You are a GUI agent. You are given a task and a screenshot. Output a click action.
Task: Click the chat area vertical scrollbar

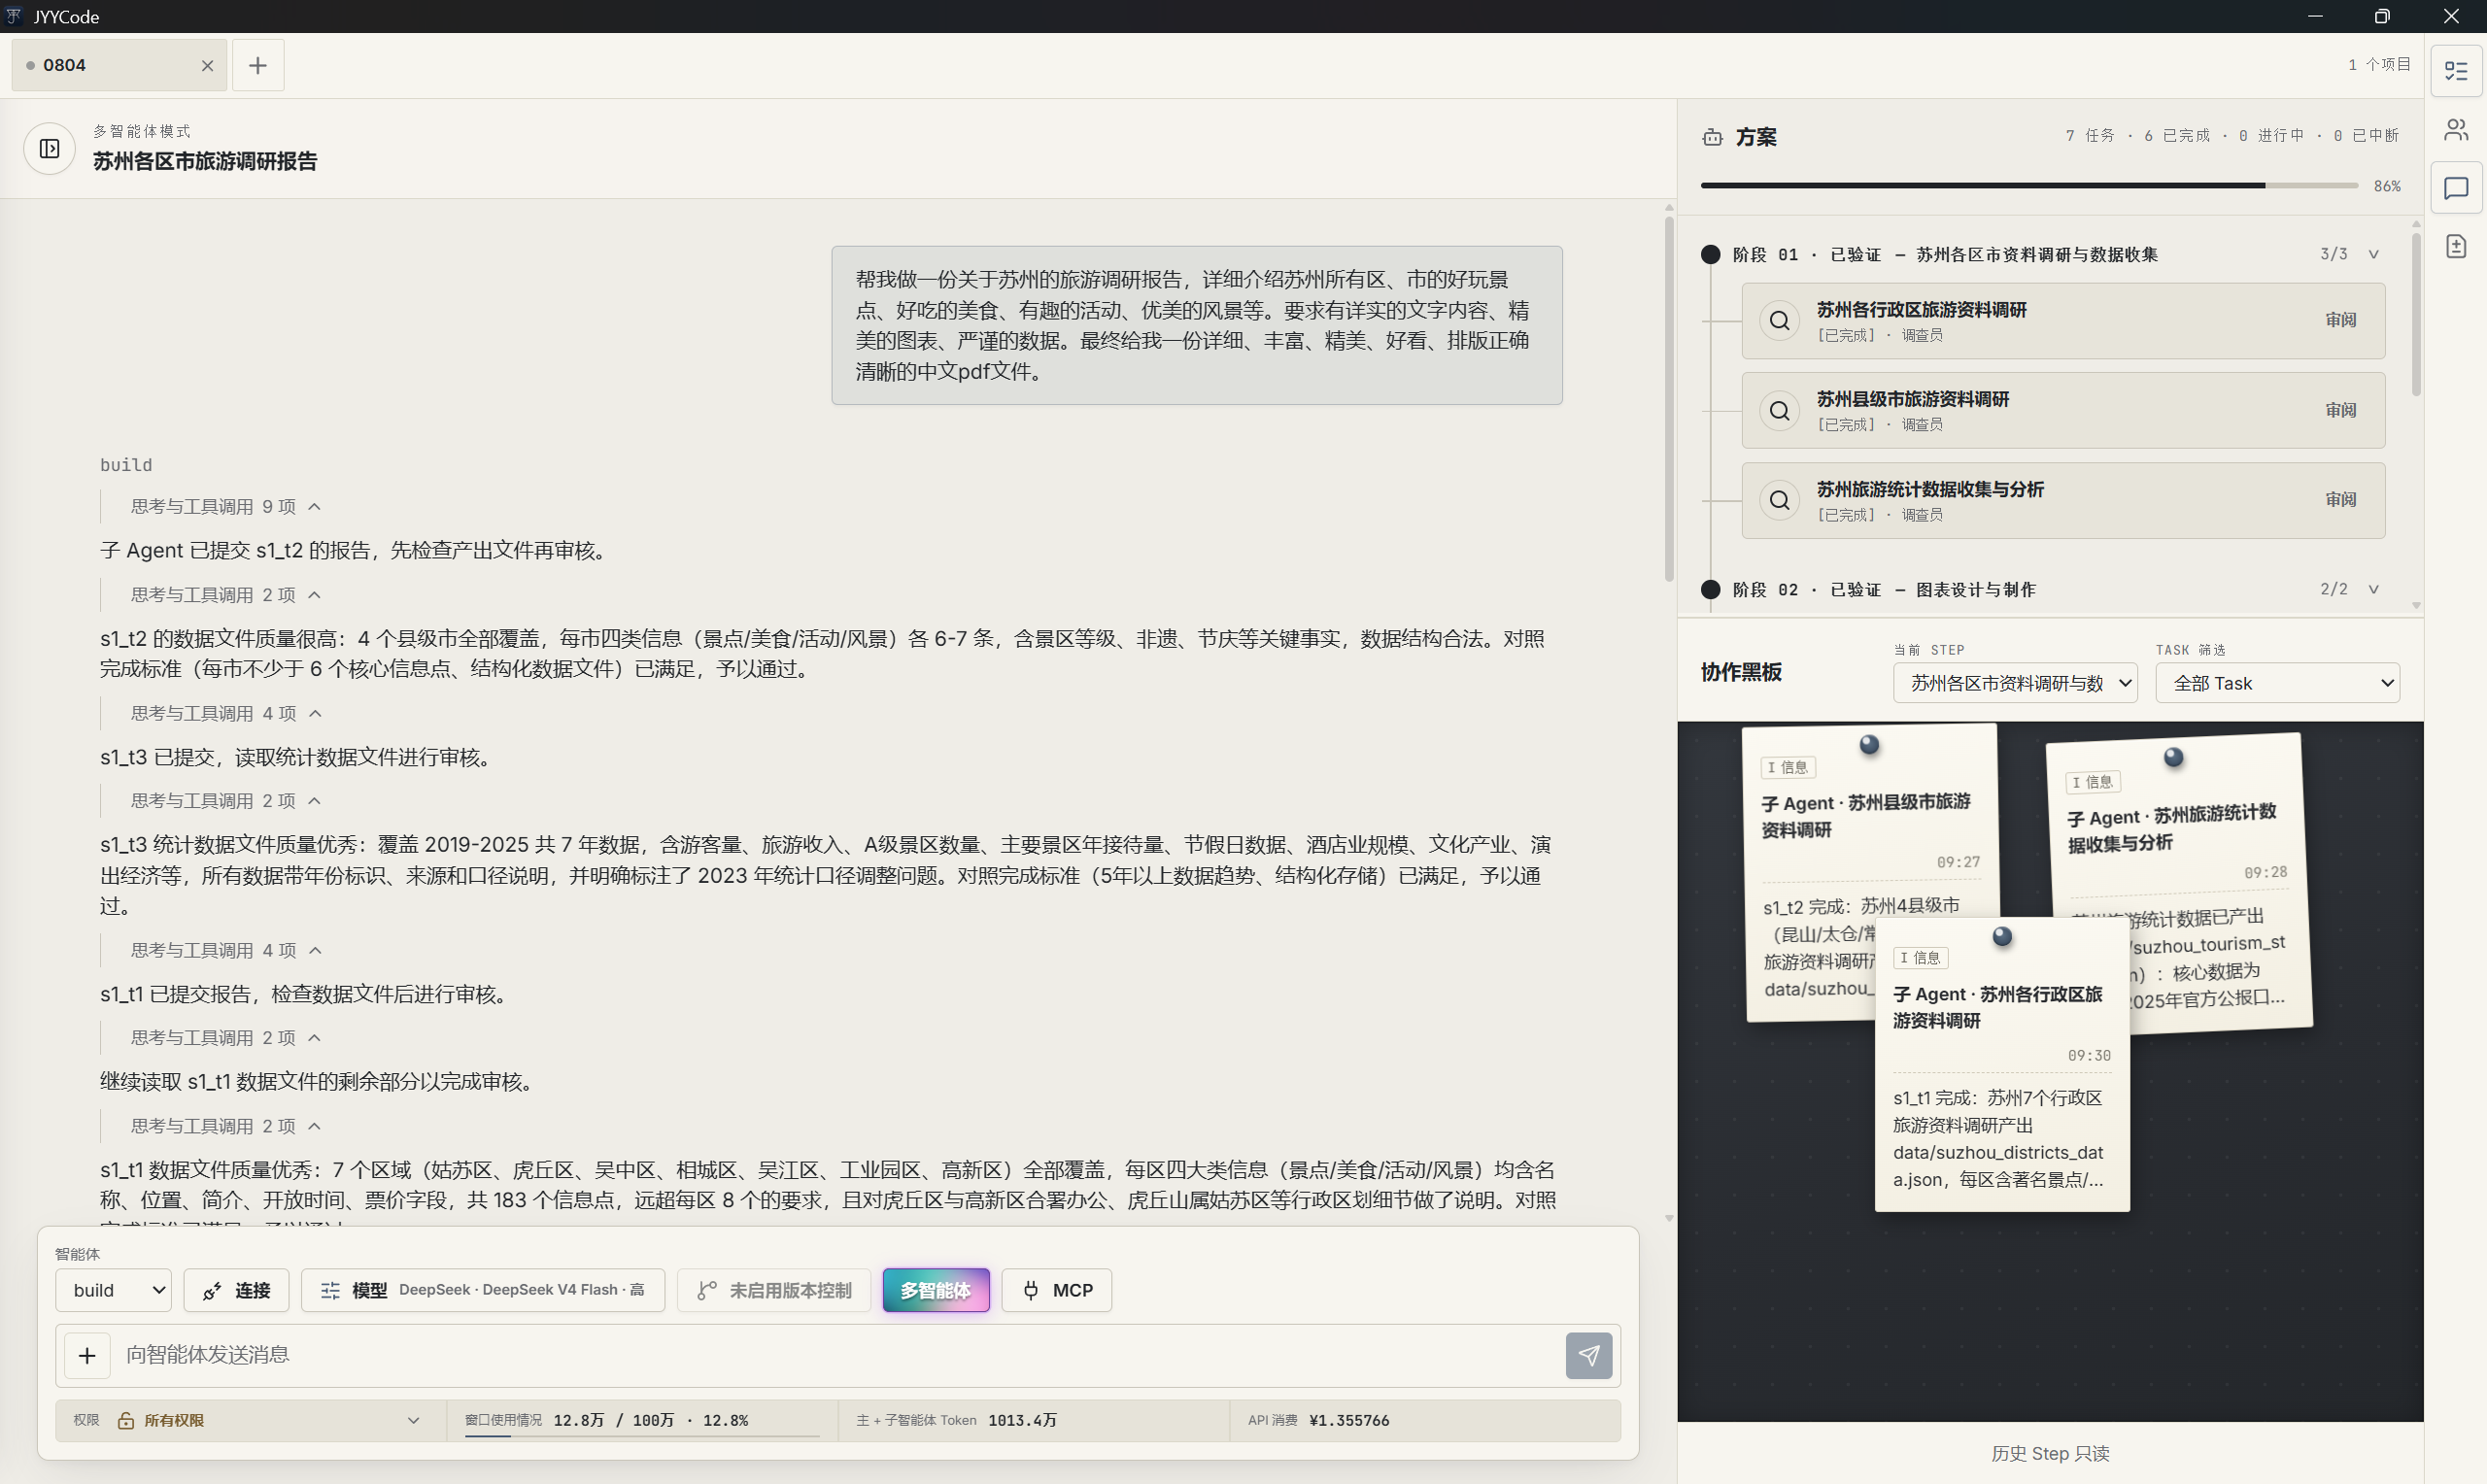click(x=1668, y=400)
